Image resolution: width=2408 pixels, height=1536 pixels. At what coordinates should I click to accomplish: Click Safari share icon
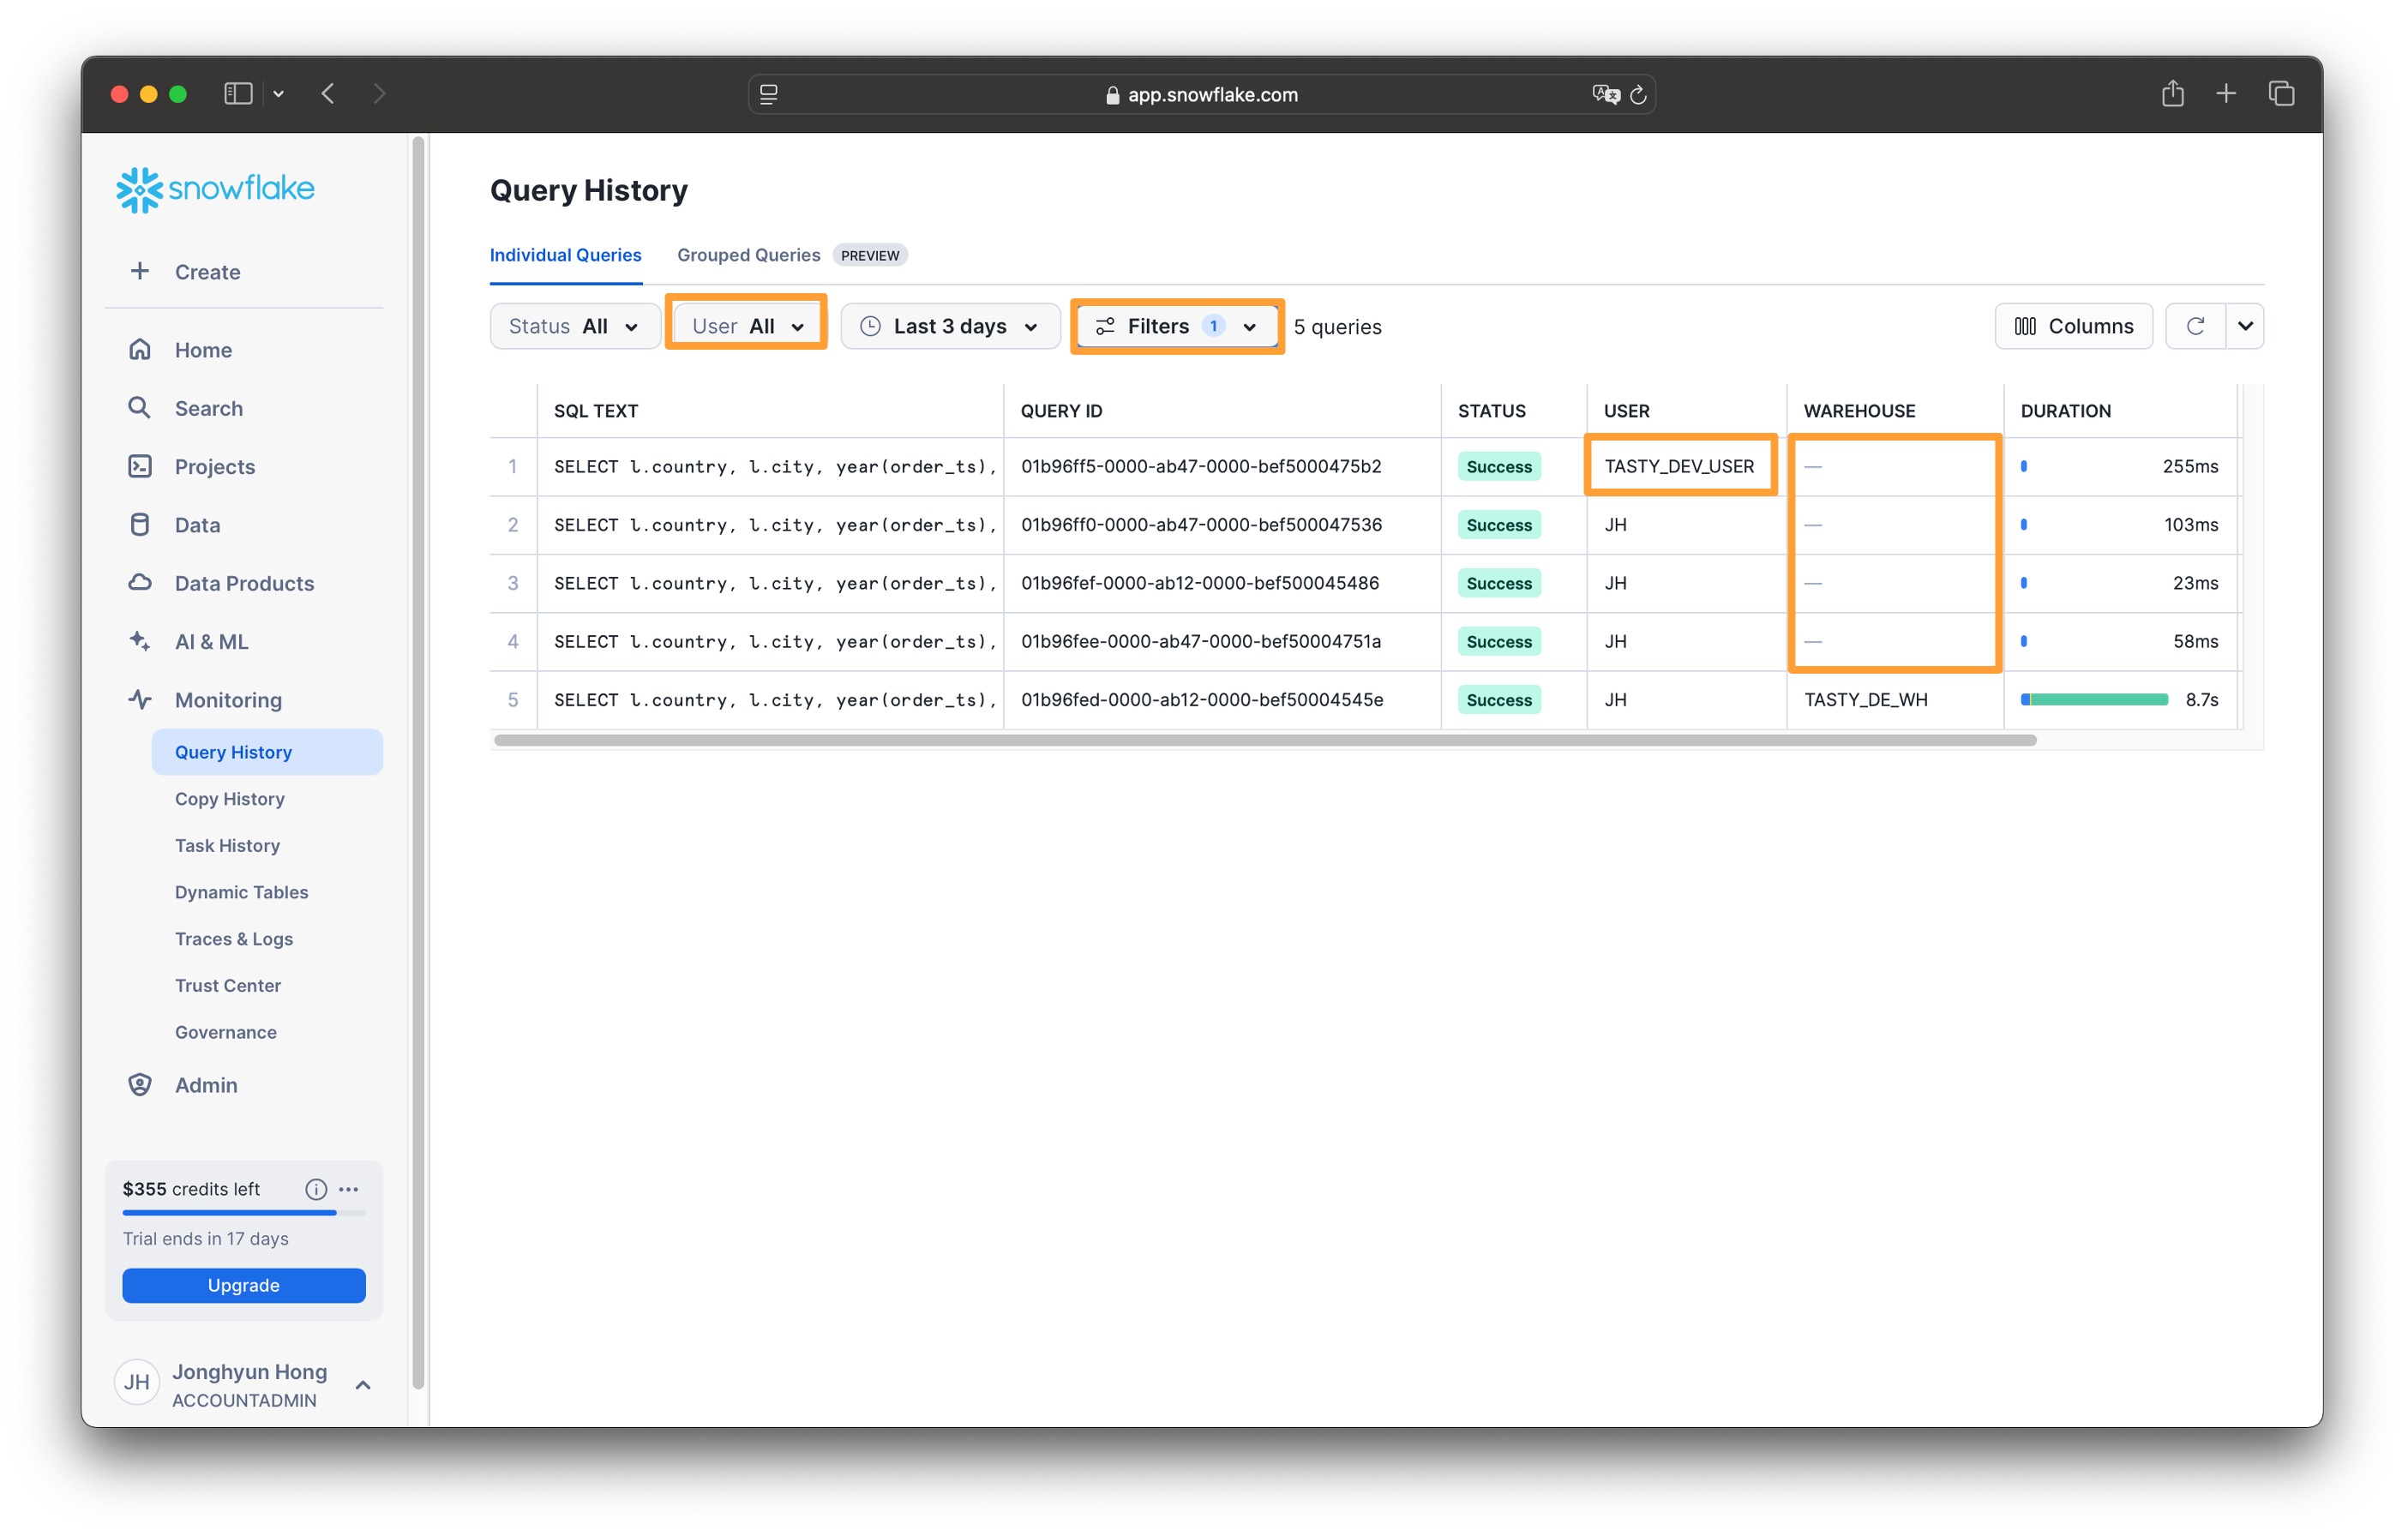[x=2172, y=94]
